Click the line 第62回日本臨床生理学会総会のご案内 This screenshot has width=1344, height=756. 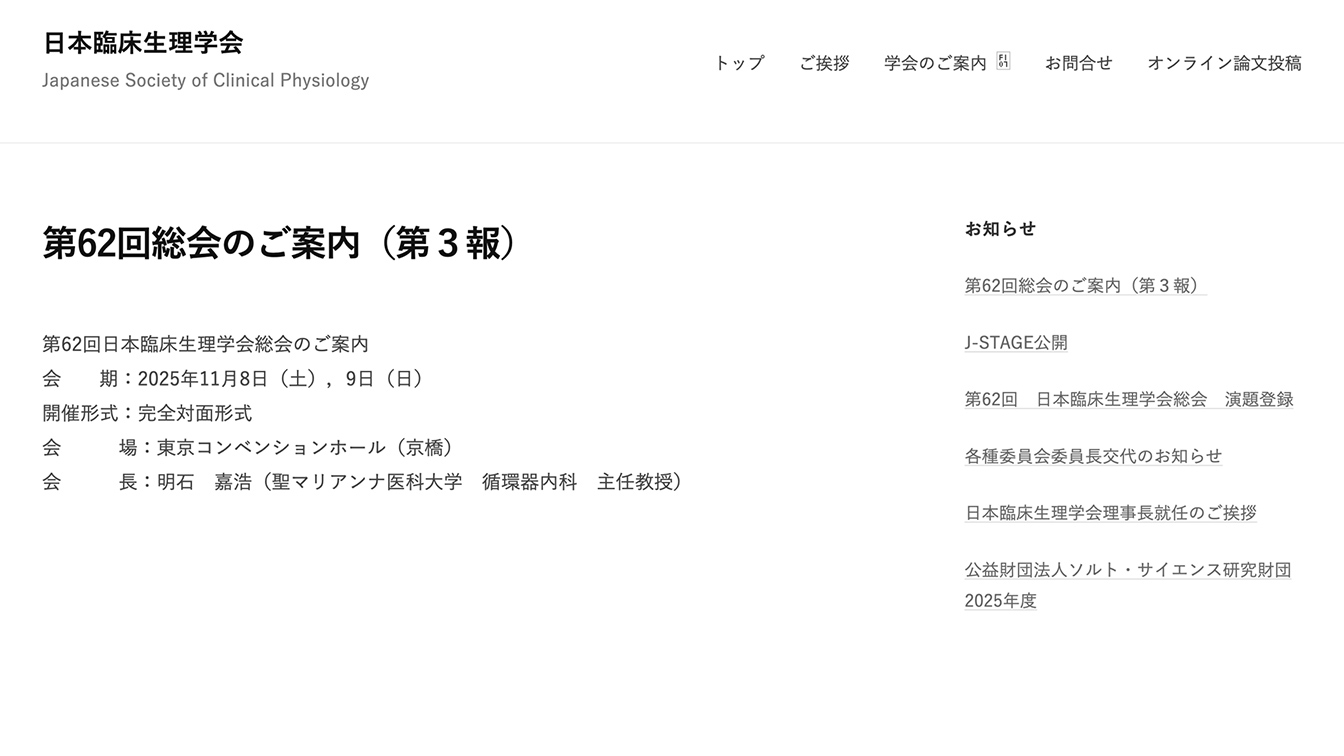(206, 344)
